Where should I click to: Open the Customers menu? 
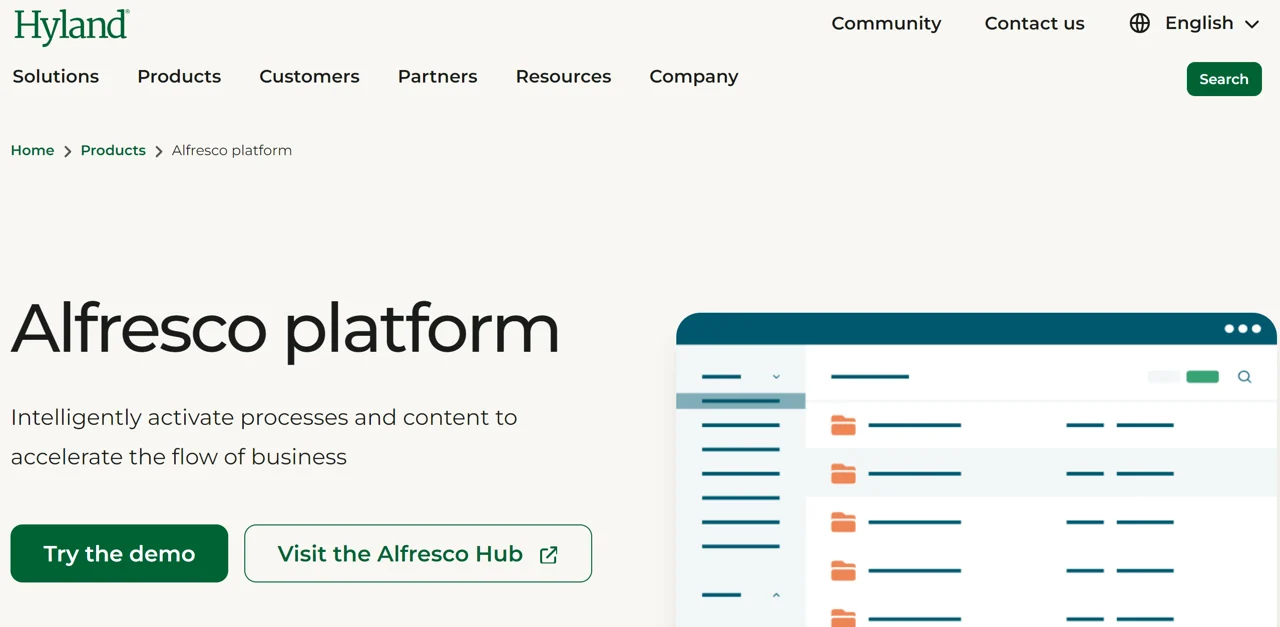pos(309,76)
